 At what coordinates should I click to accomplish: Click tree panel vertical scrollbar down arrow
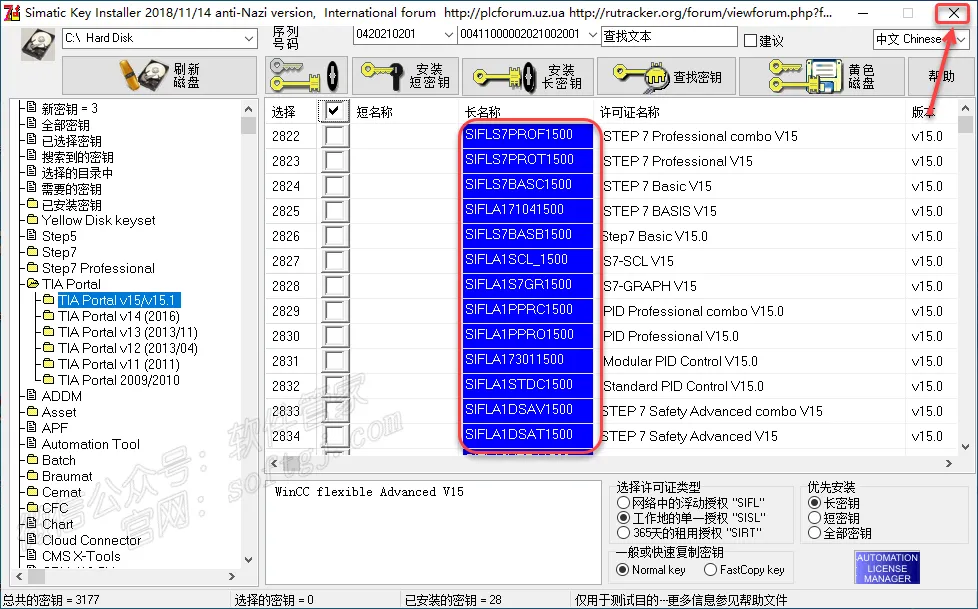[248, 560]
